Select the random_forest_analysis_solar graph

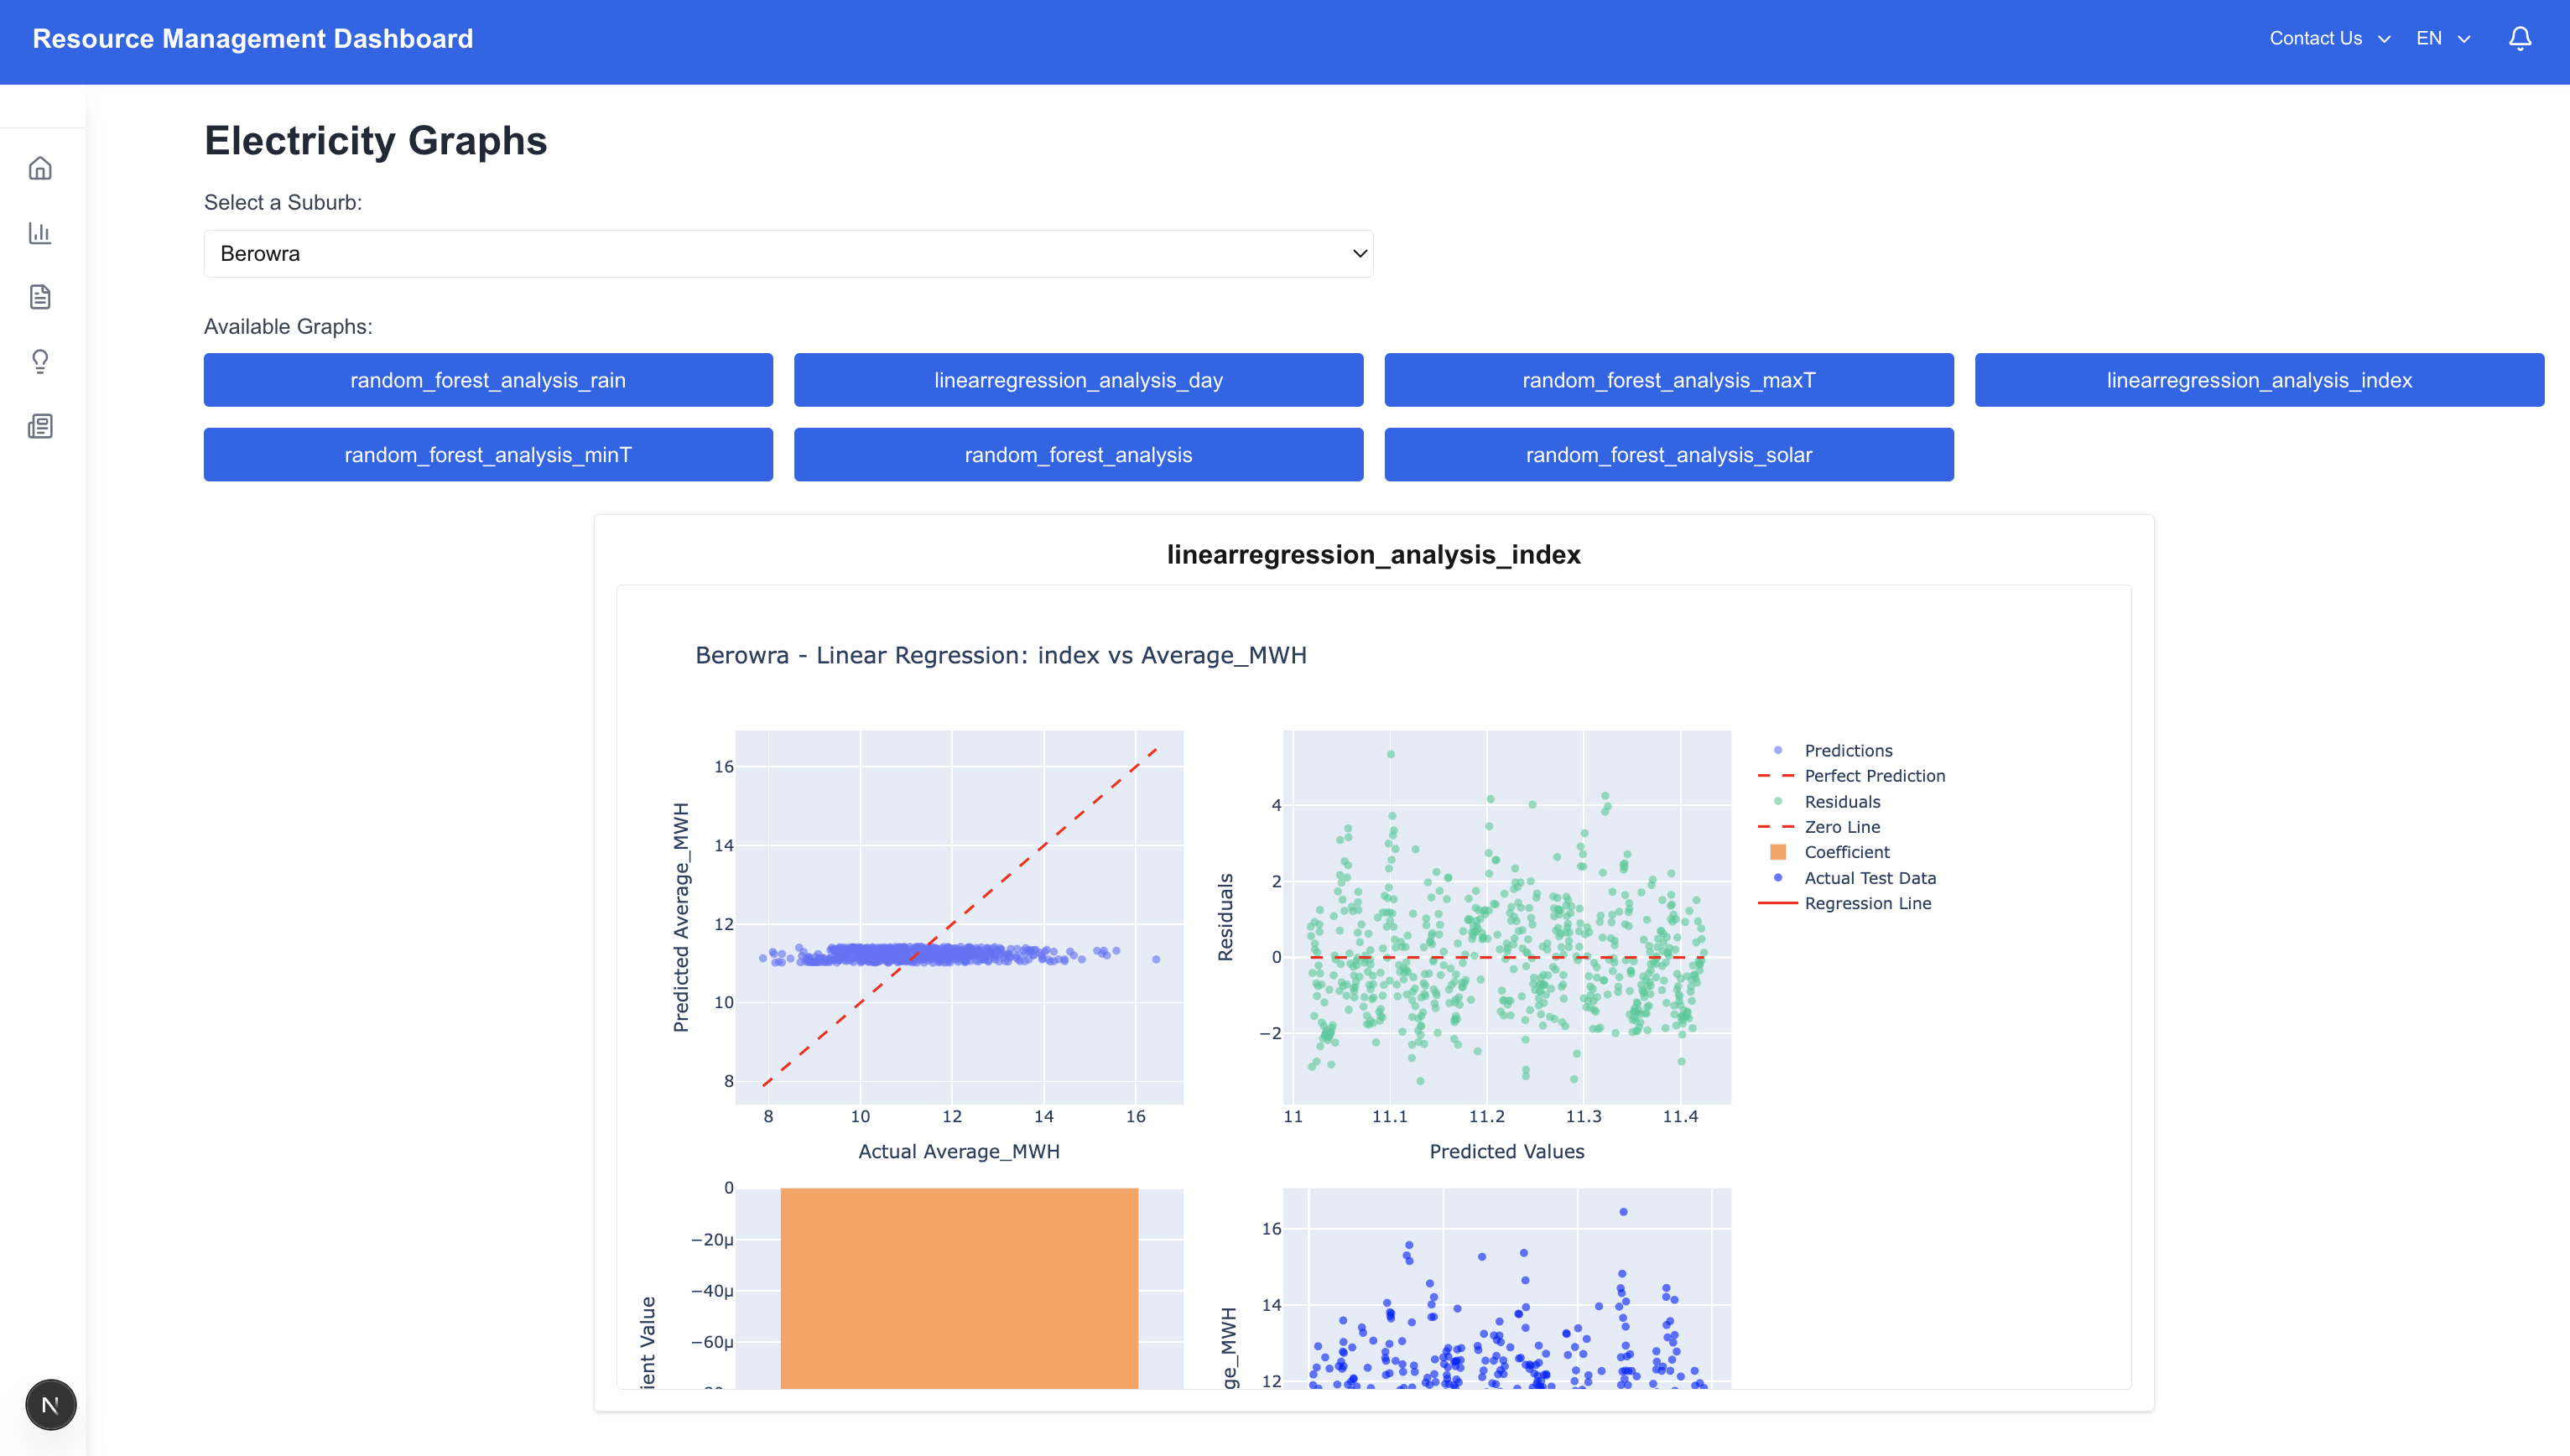coord(1668,455)
